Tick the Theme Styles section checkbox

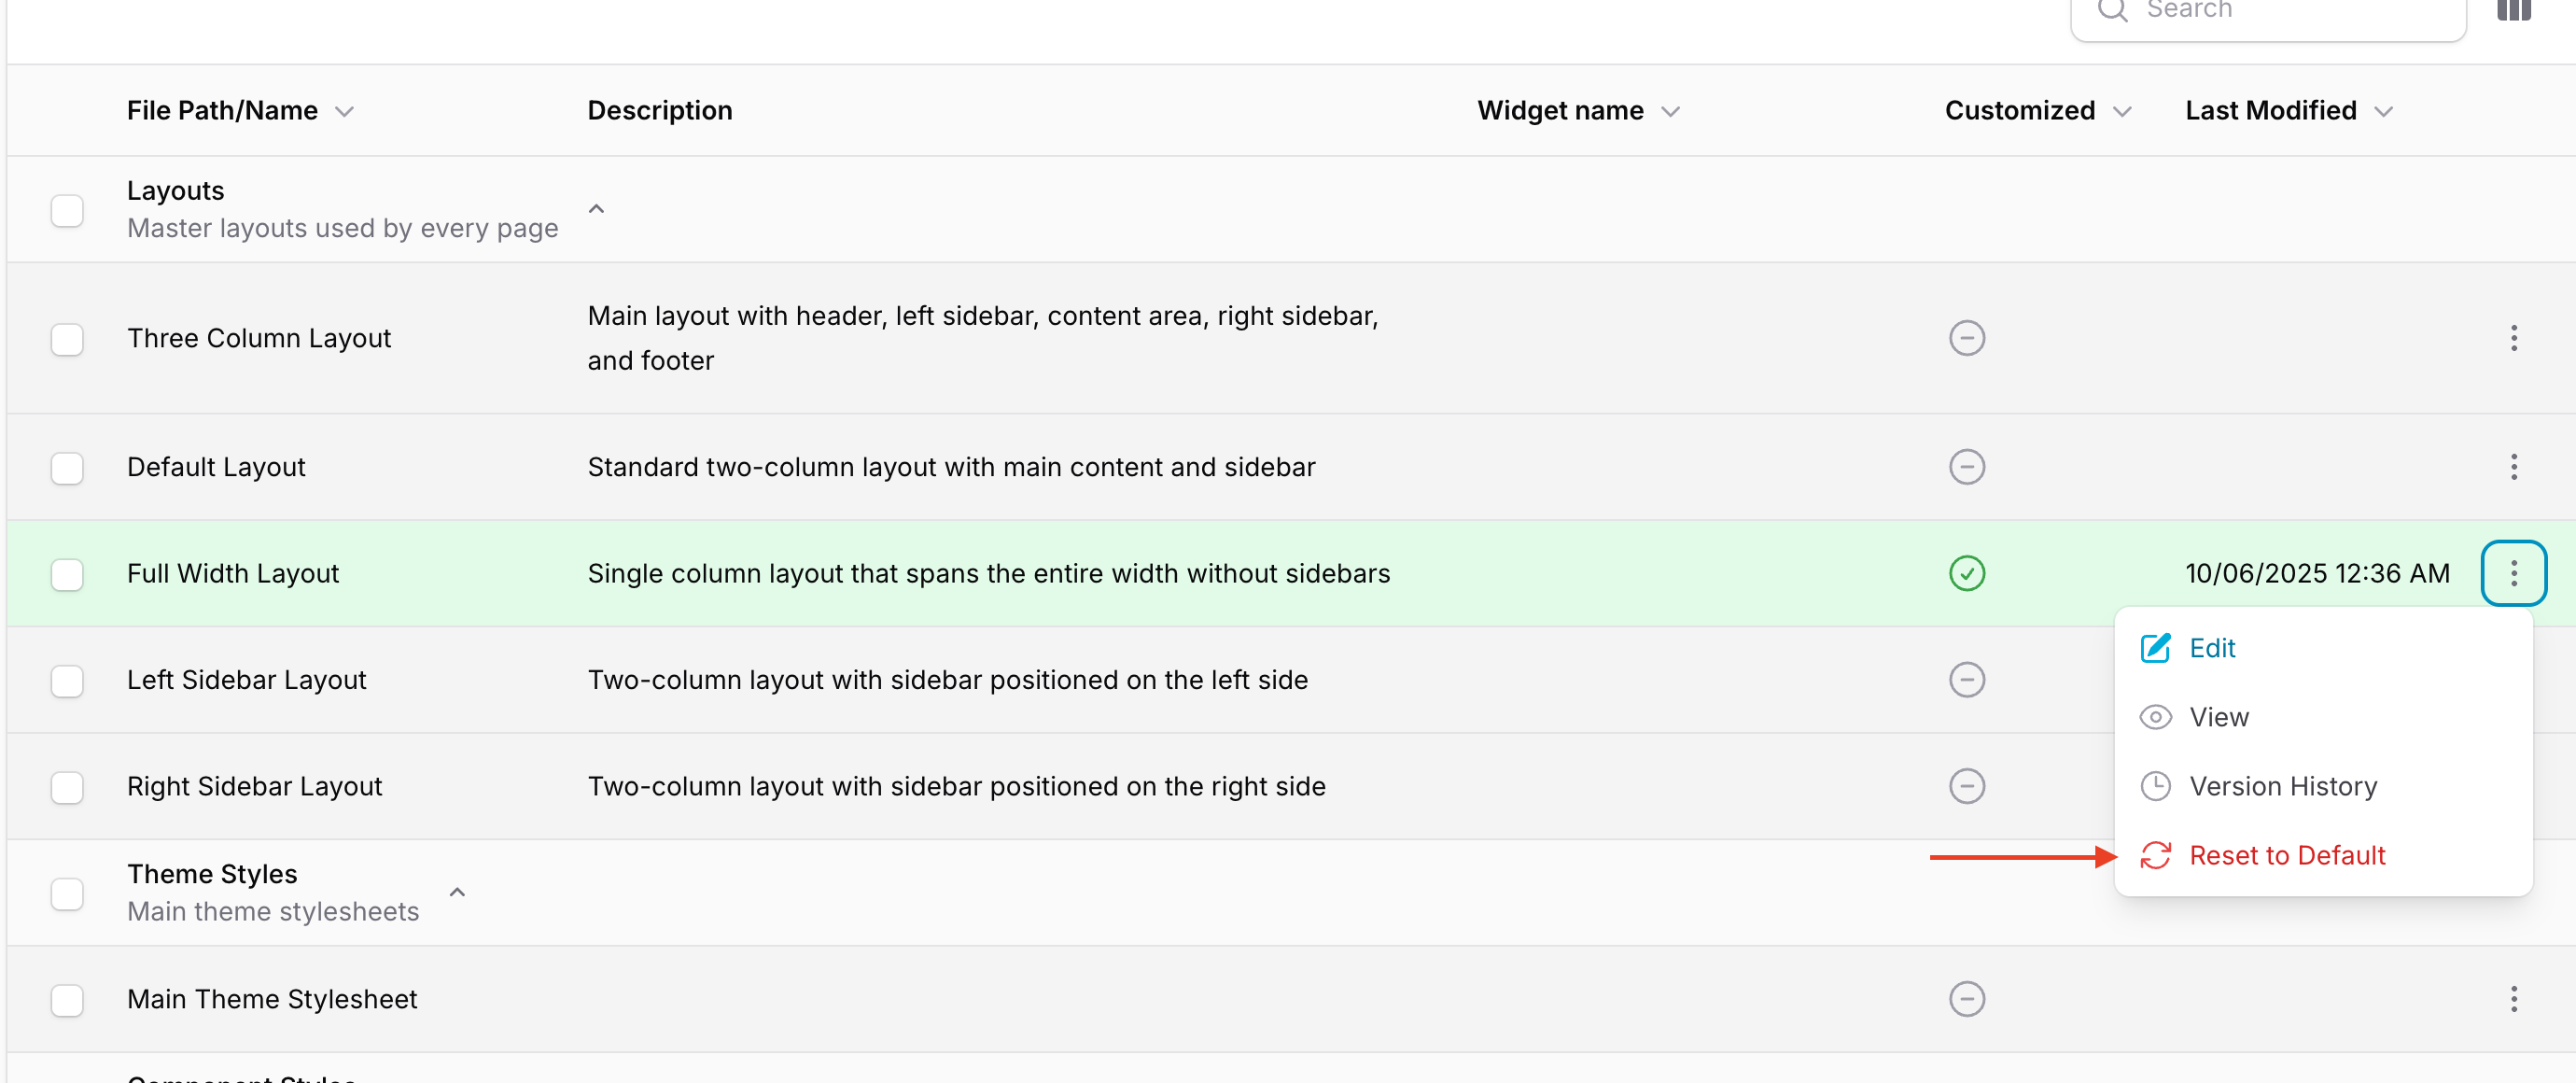pyautogui.click(x=67, y=893)
